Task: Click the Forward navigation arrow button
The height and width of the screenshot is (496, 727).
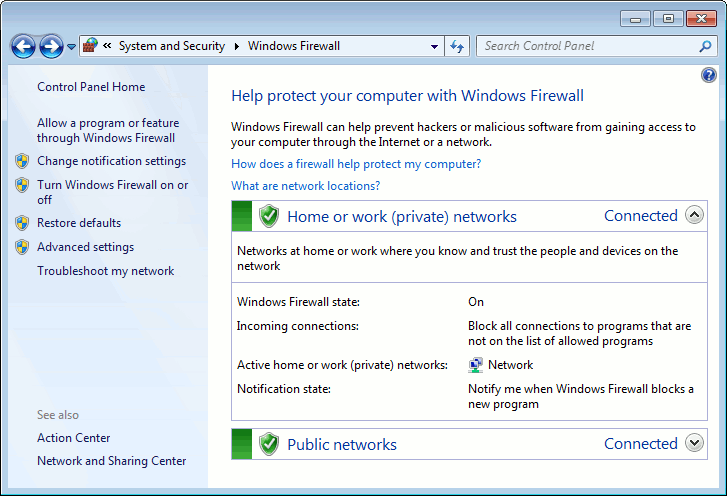Action: point(51,46)
